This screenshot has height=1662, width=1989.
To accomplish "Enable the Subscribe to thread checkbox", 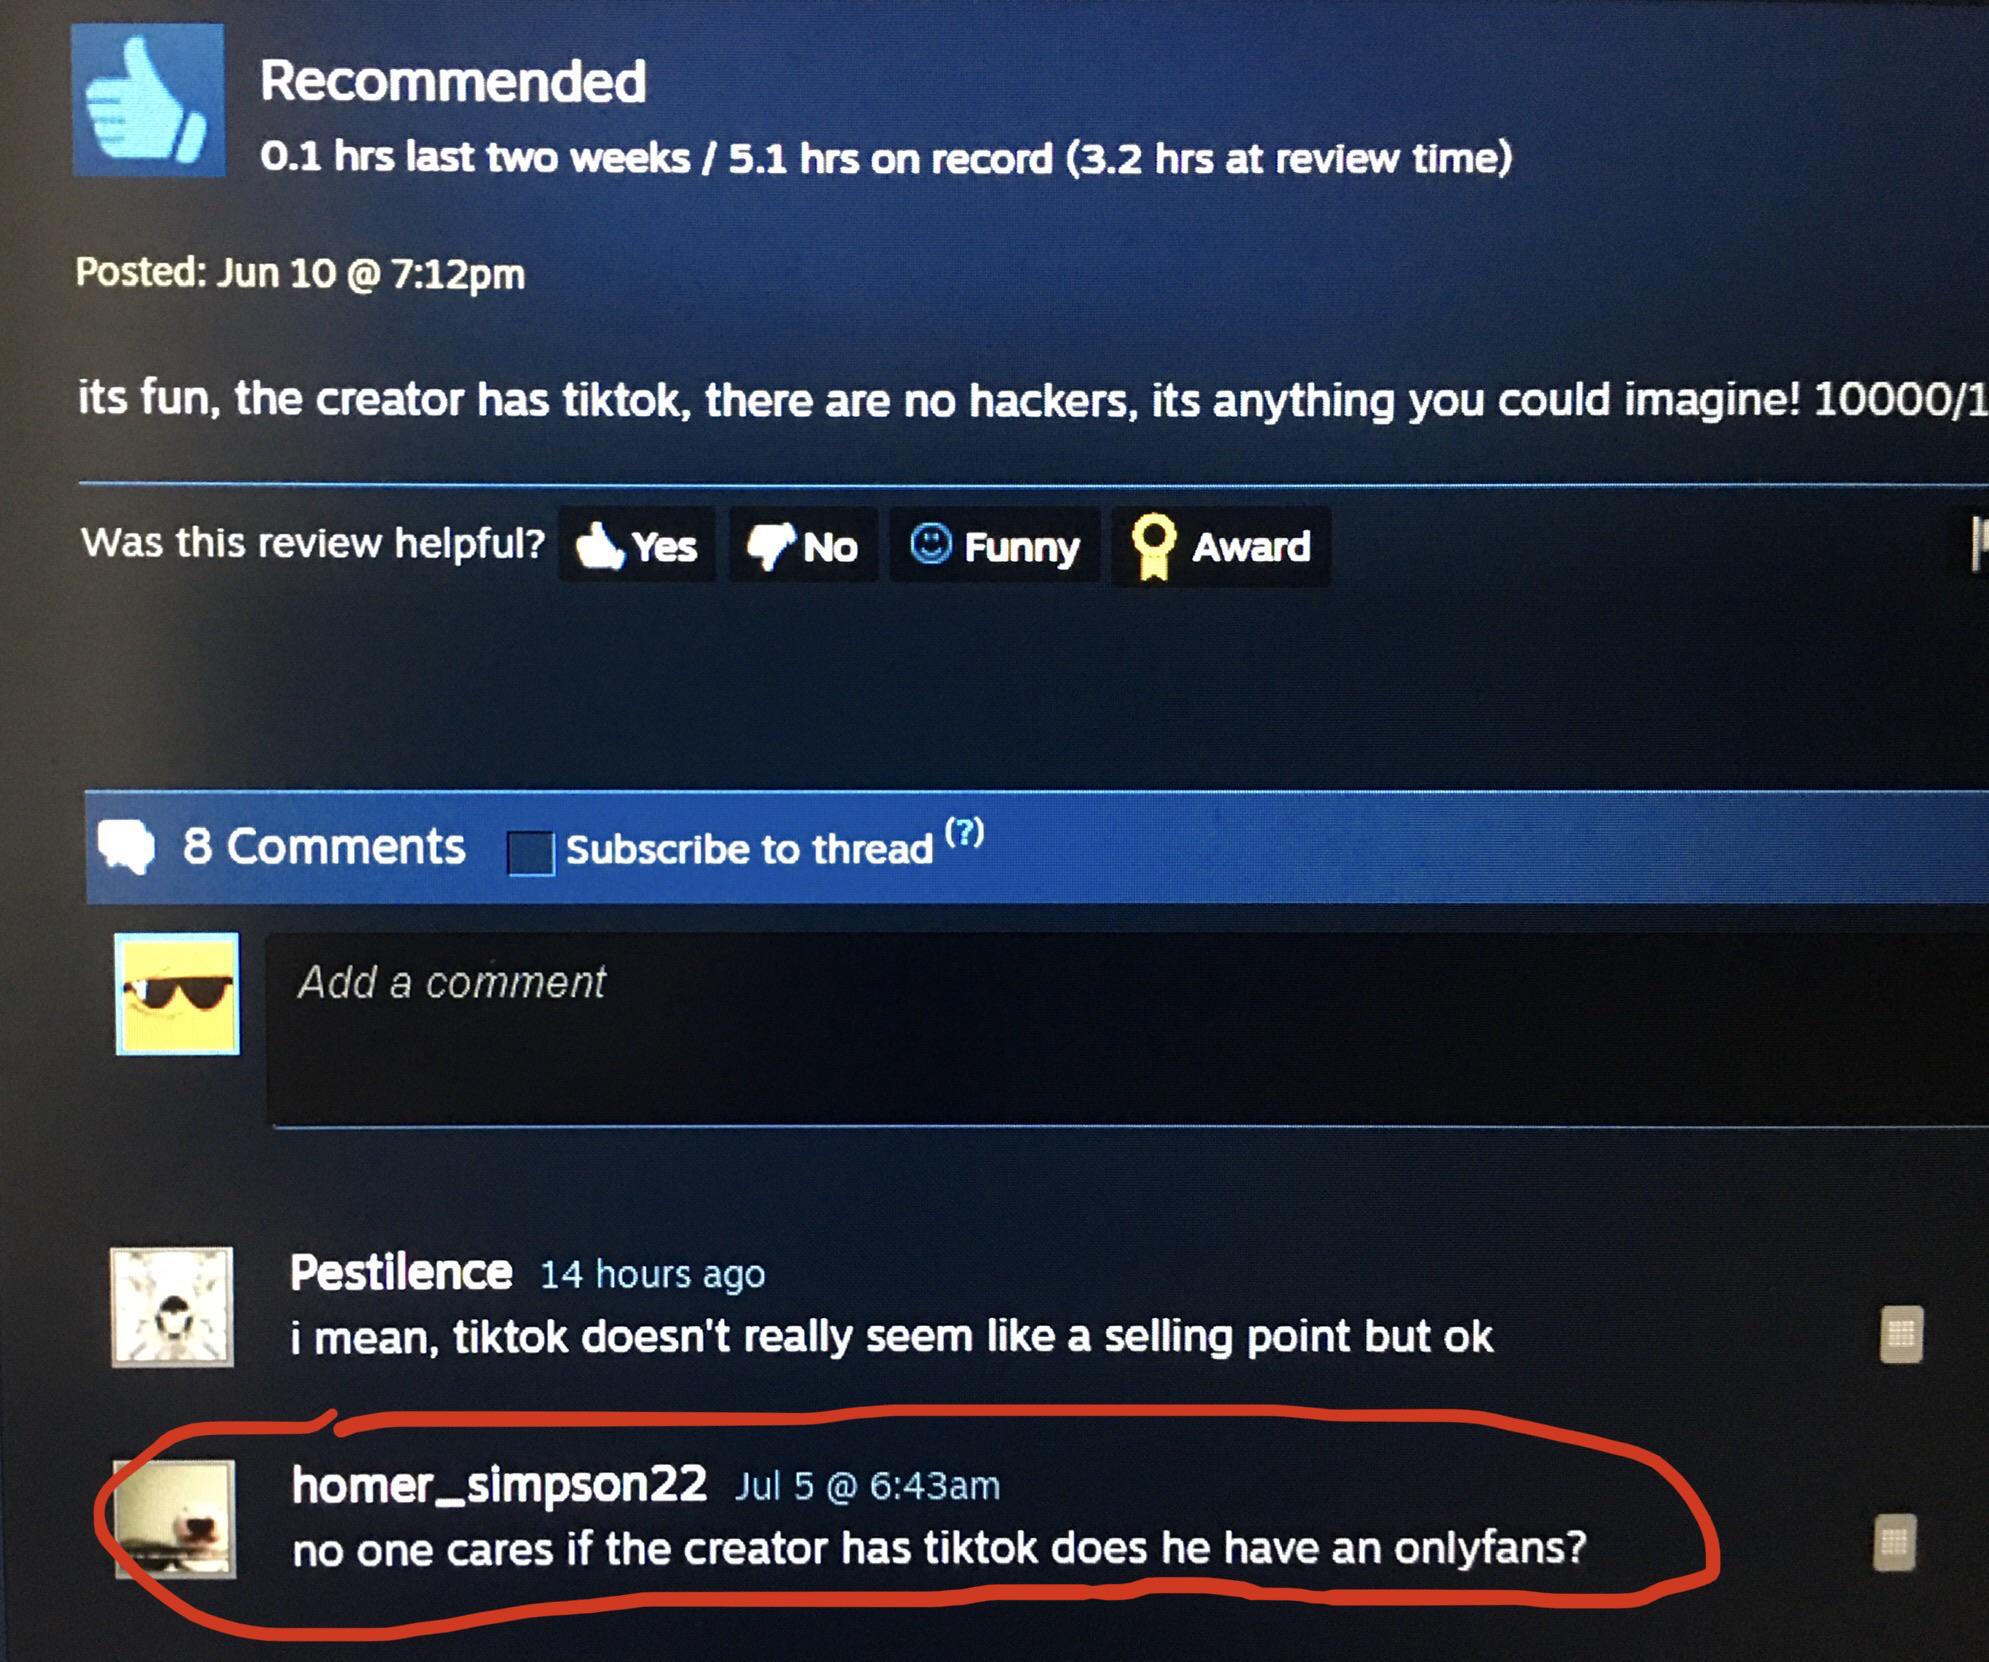I will [530, 852].
